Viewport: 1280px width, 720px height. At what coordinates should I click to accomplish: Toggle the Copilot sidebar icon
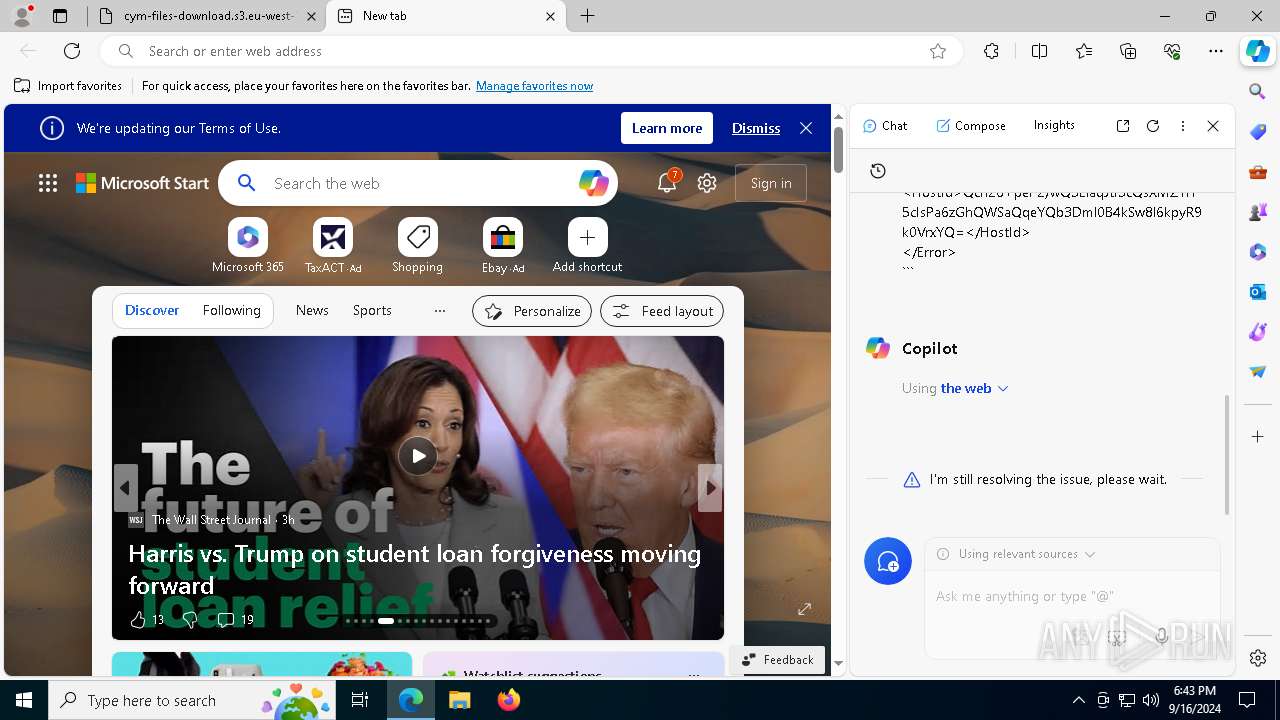1258,51
